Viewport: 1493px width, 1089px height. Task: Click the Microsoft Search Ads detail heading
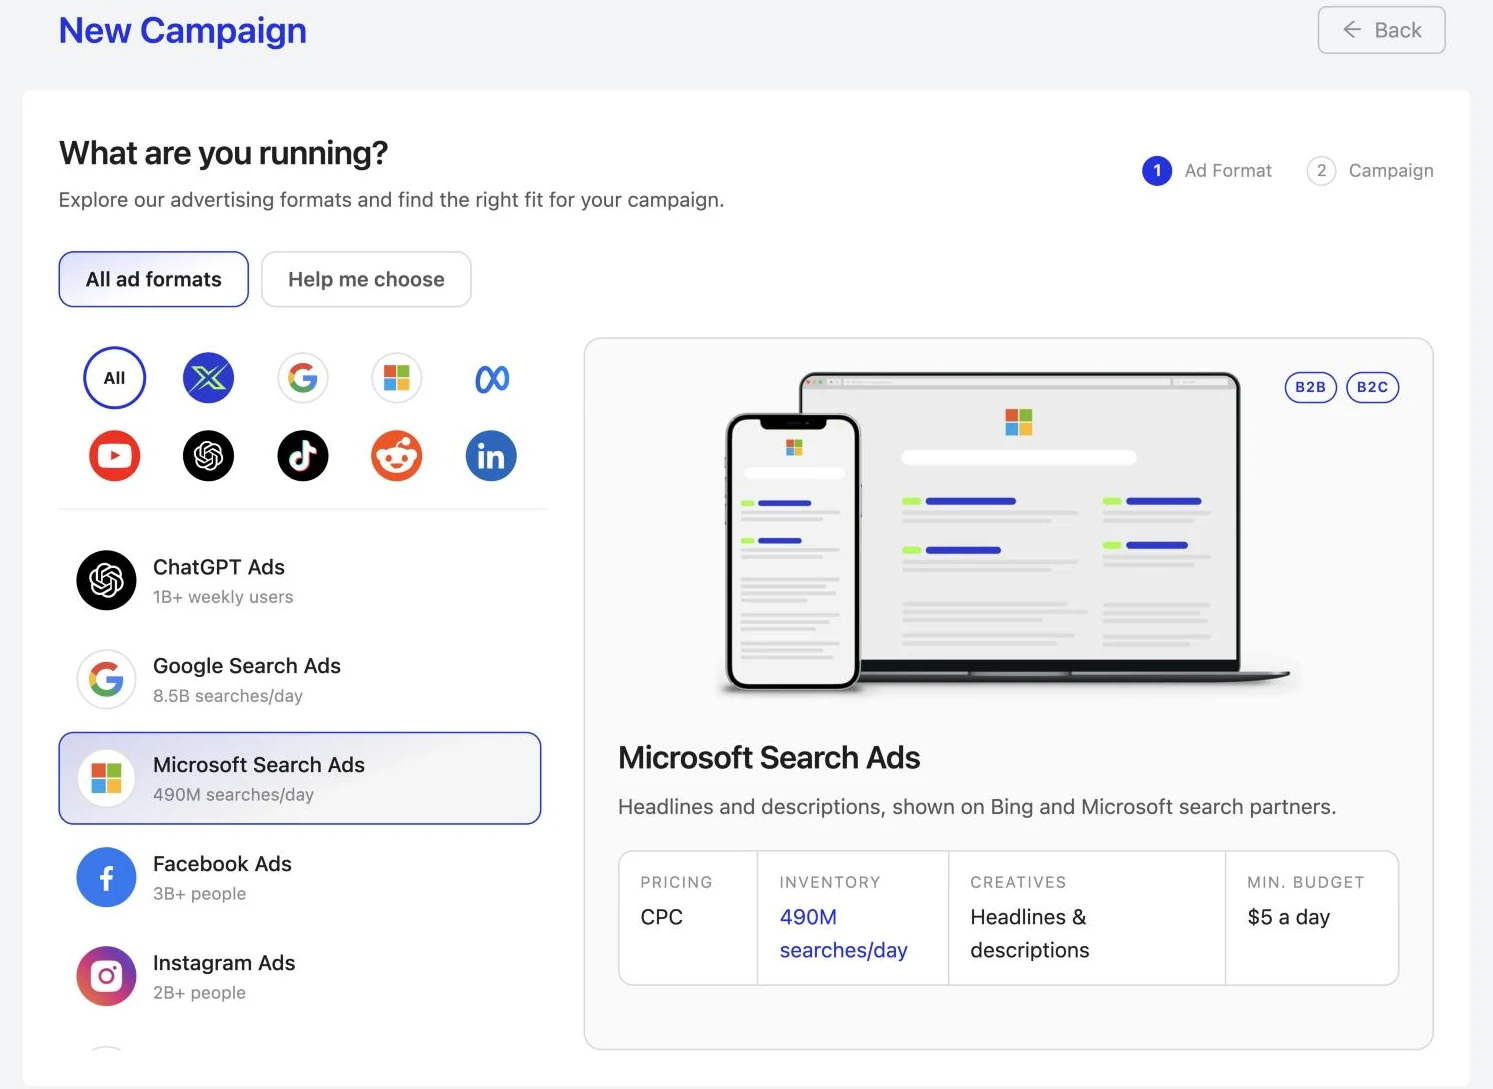click(769, 757)
